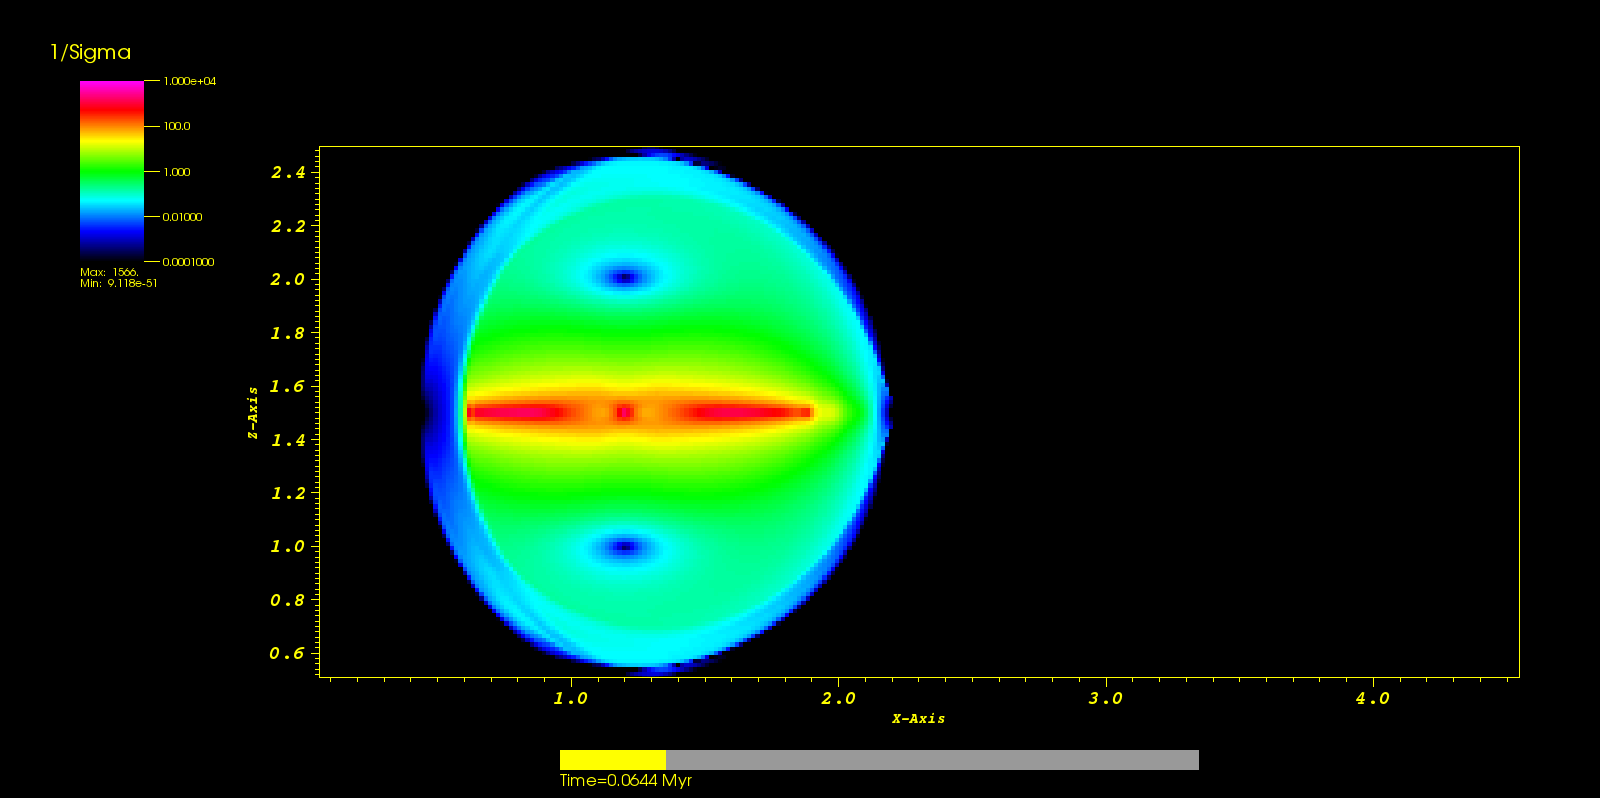The width and height of the screenshot is (1600, 798).
Task: Click the yellow filled part of the time bar
Action: tap(612, 760)
